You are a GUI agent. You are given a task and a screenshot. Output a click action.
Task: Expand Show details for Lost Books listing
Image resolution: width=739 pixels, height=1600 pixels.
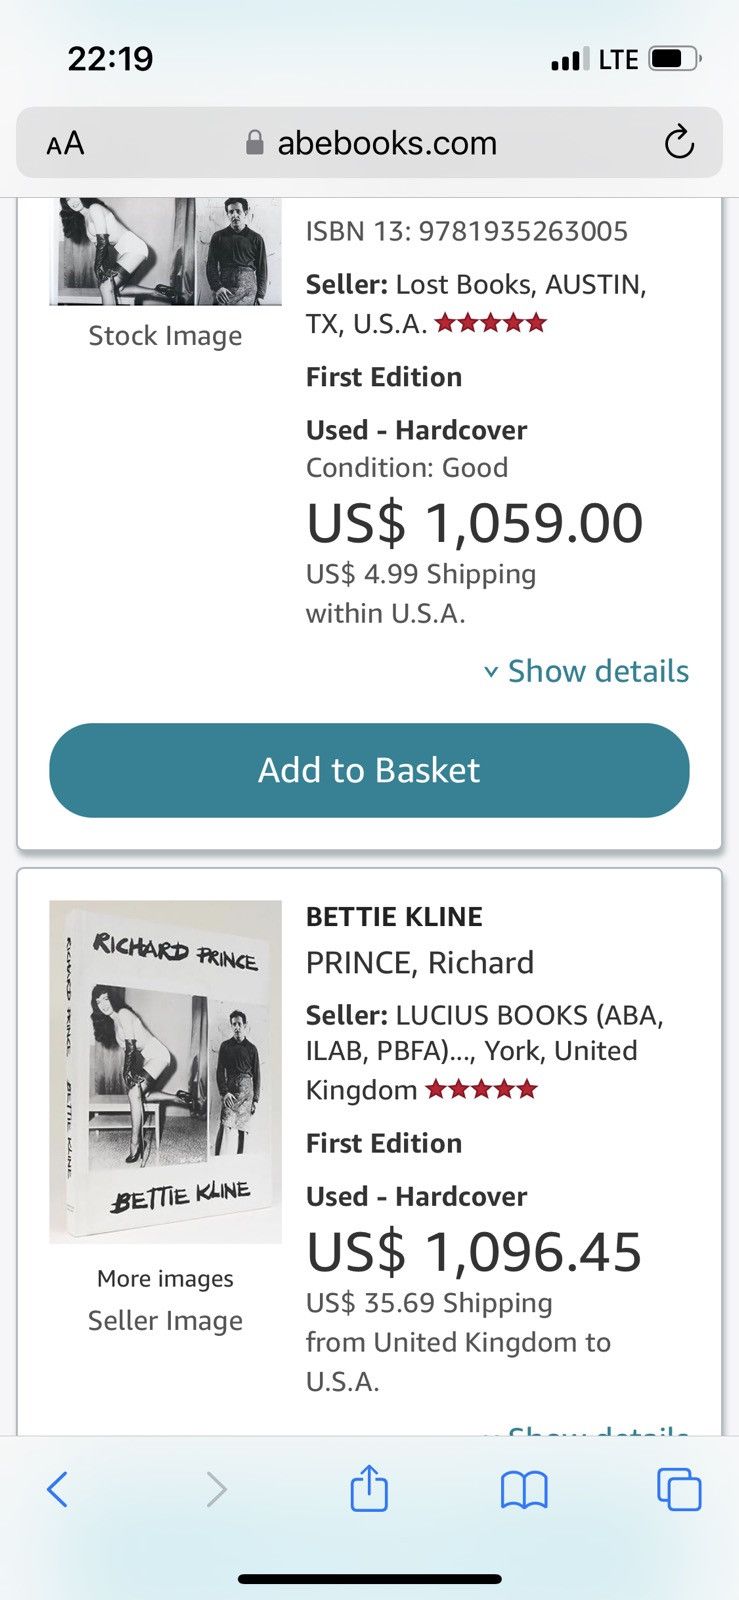(x=587, y=671)
